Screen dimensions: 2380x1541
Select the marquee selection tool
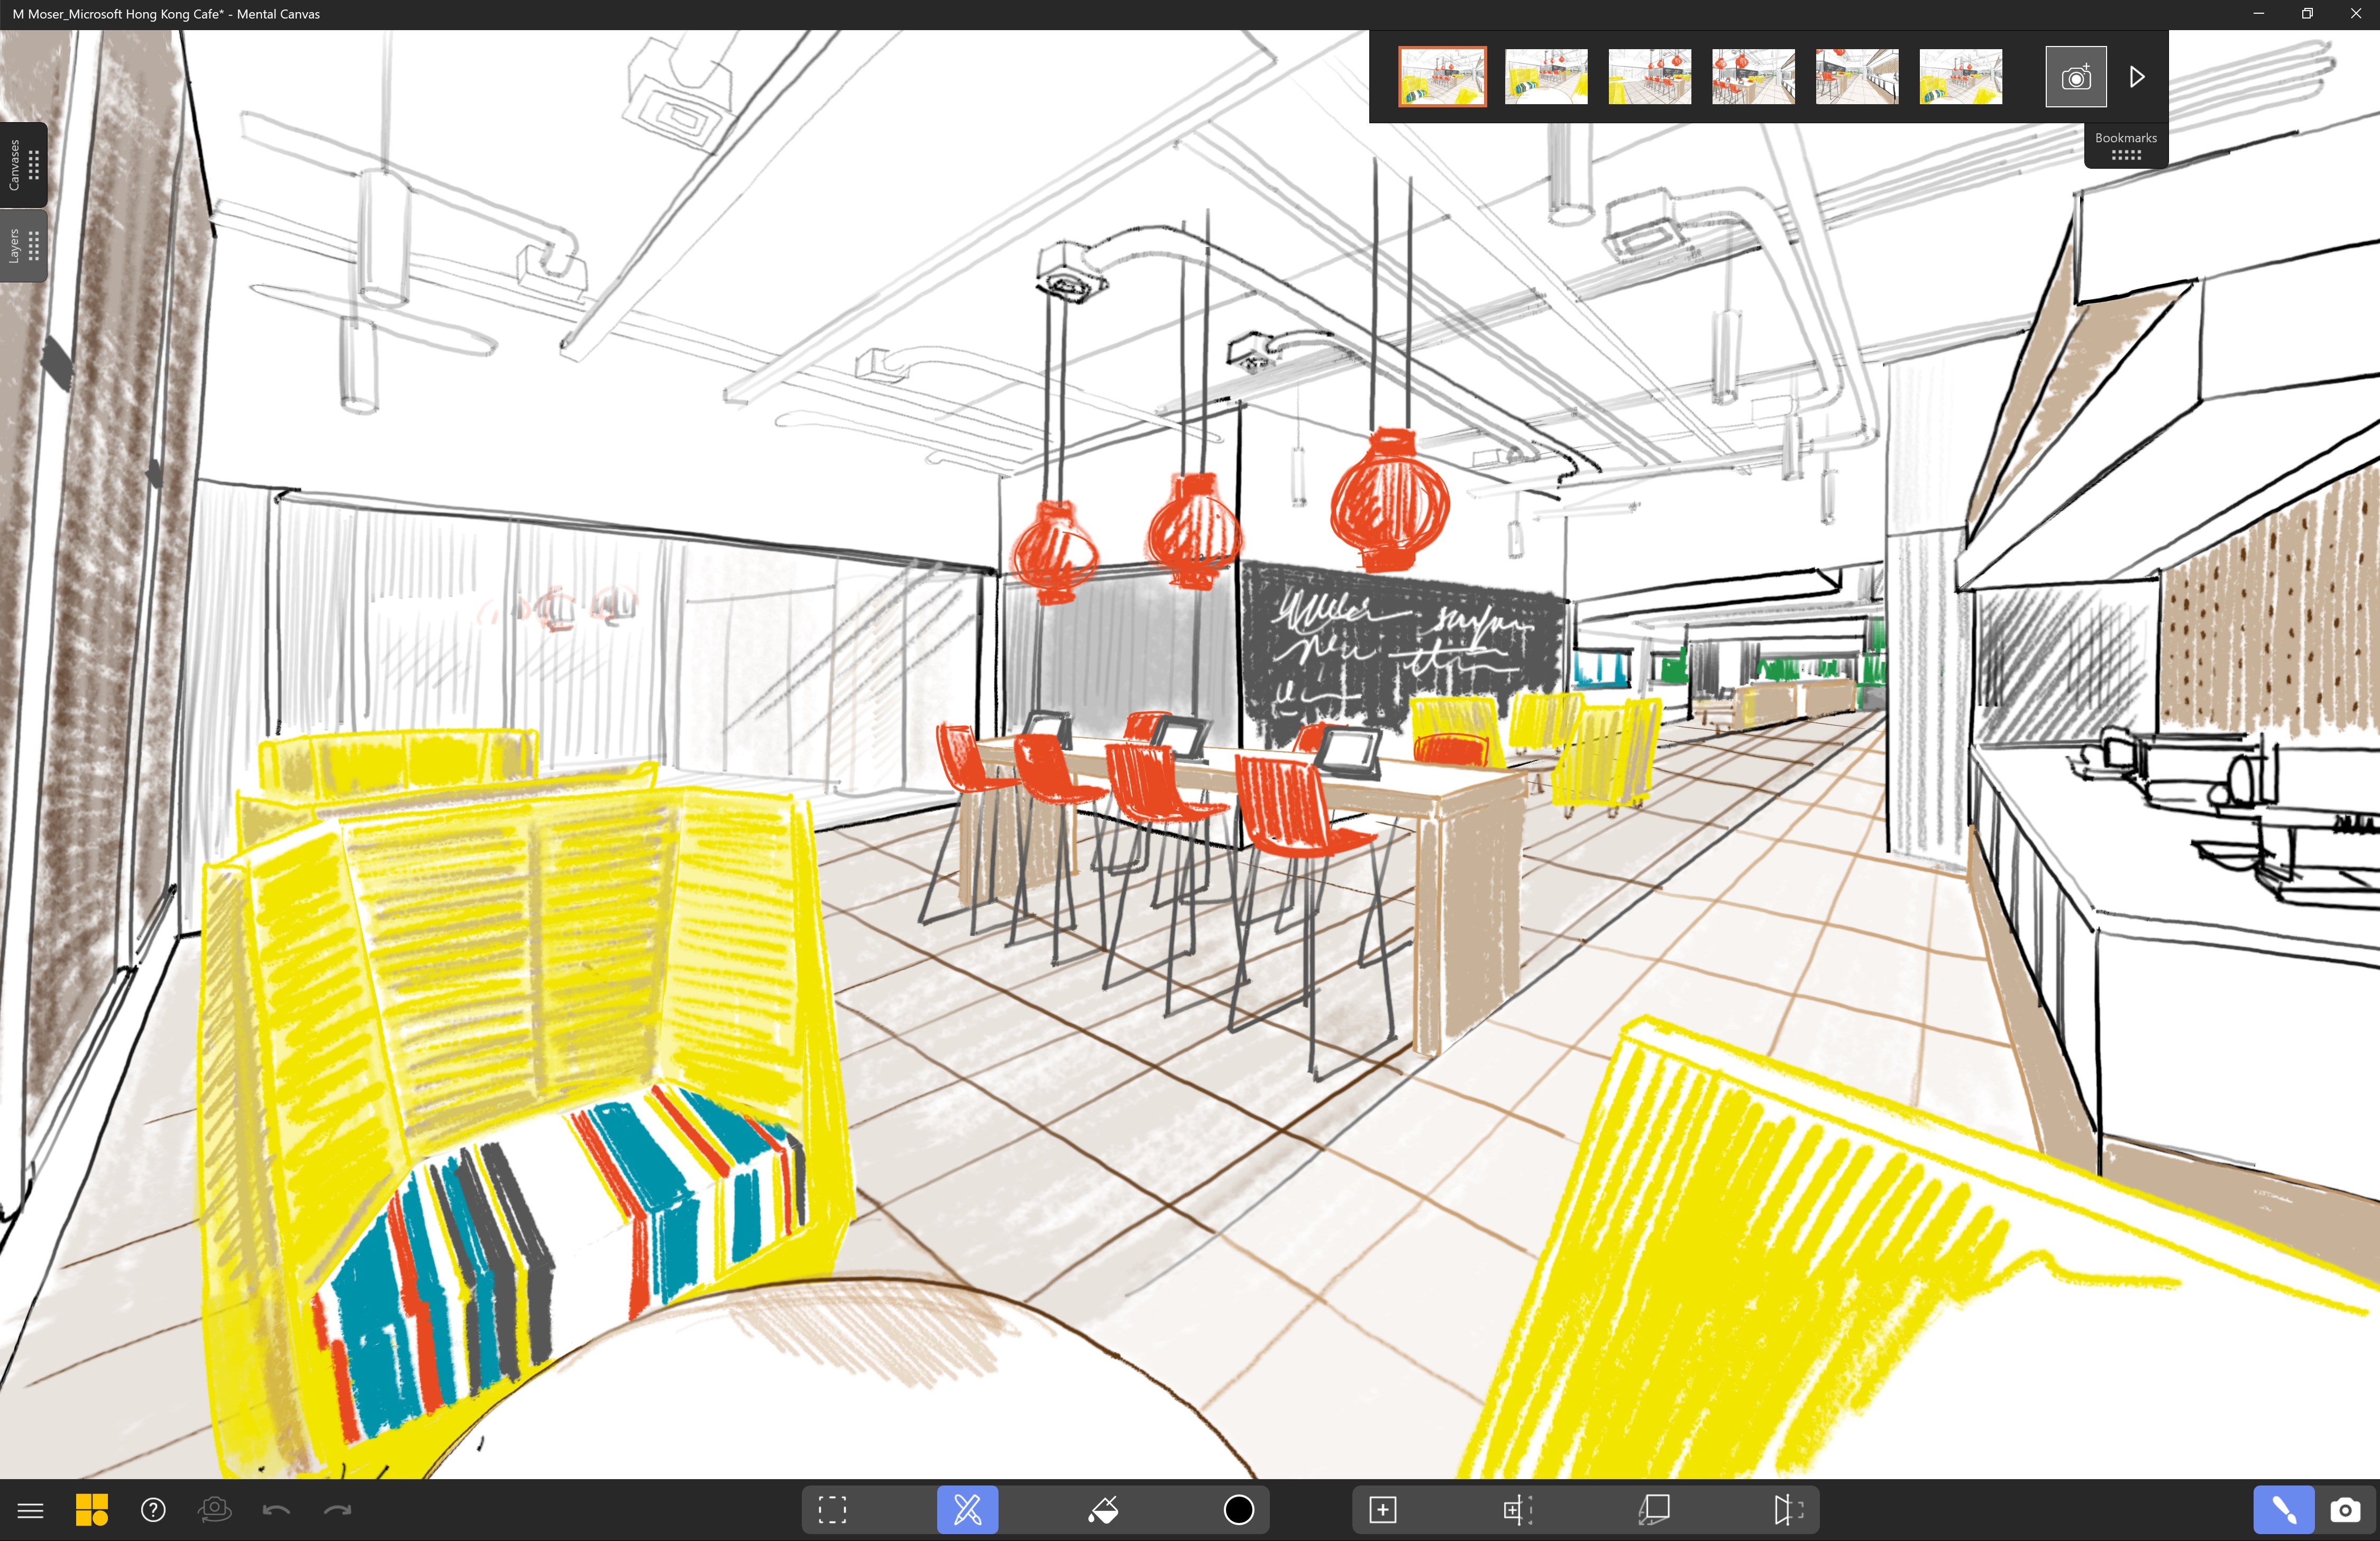[831, 1510]
